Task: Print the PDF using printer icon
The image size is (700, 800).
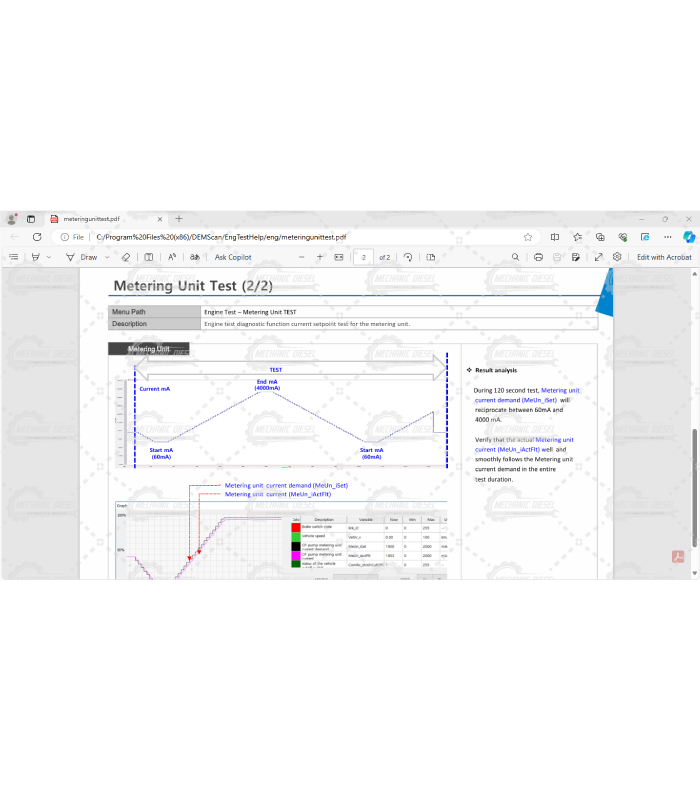Action: click(539, 257)
